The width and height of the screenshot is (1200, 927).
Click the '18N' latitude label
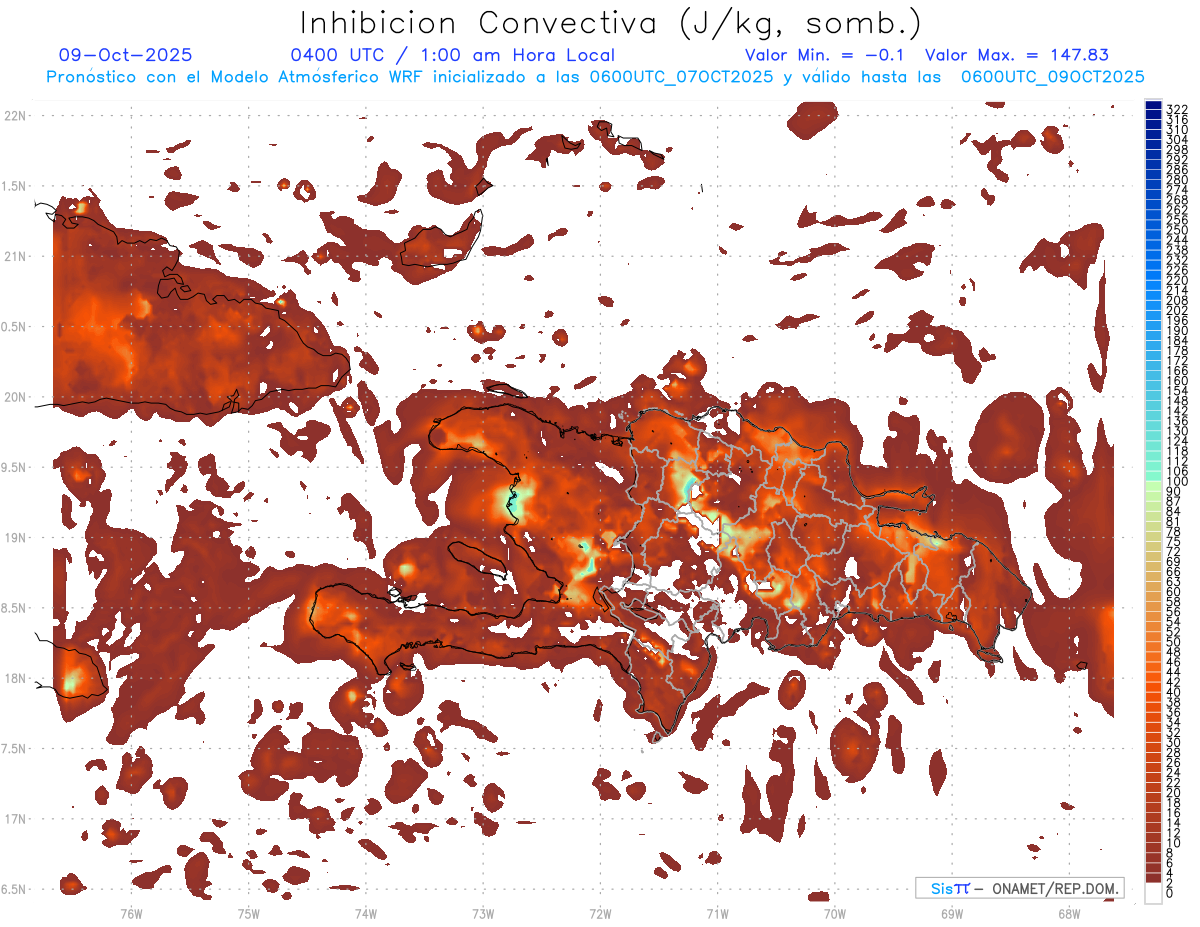[x=15, y=679]
